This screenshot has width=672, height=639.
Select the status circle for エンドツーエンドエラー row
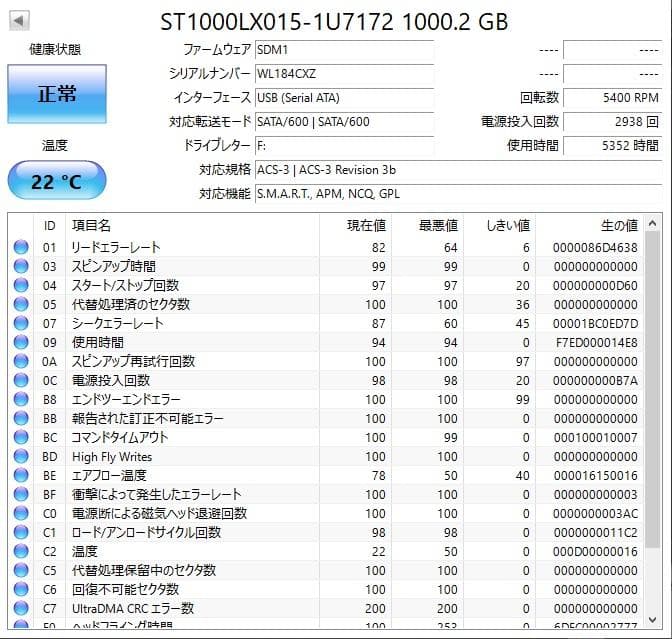coord(21,399)
